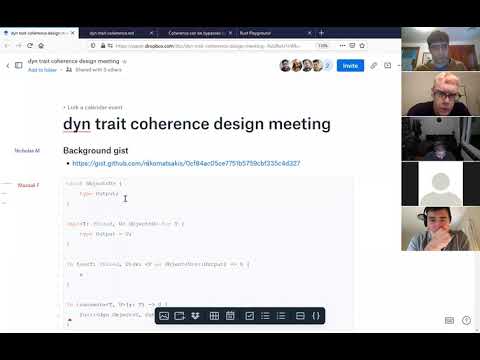
Task: Insert an image from the toolbar
Action: [x=164, y=316]
